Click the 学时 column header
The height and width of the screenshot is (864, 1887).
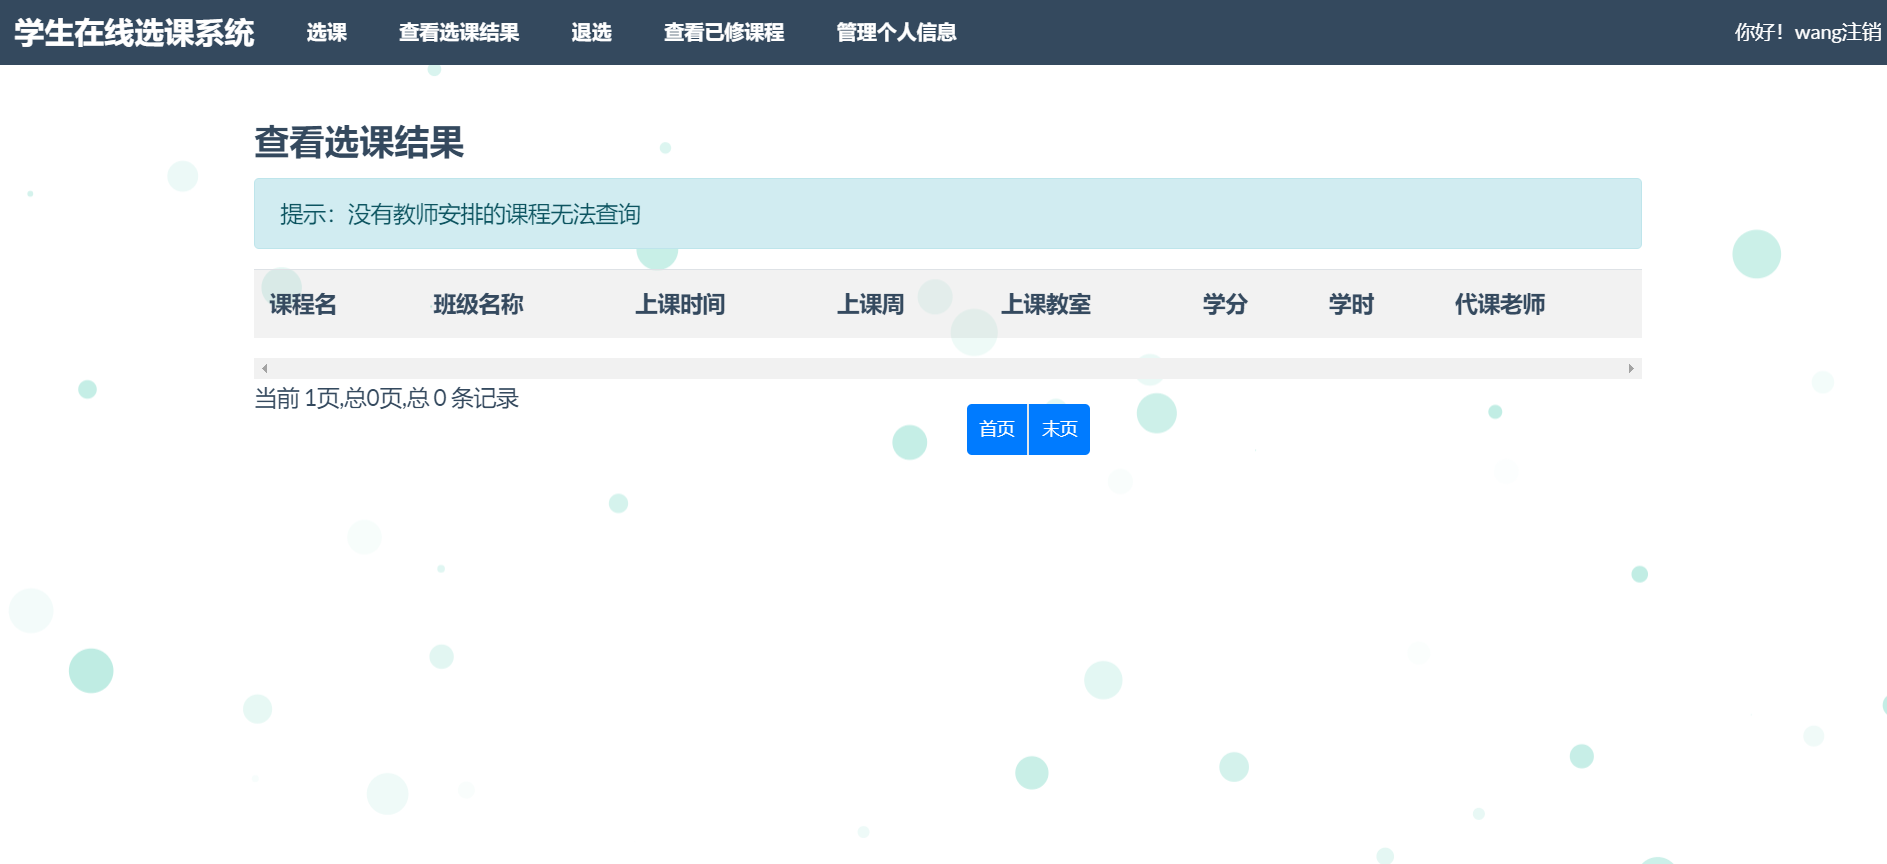(x=1351, y=304)
